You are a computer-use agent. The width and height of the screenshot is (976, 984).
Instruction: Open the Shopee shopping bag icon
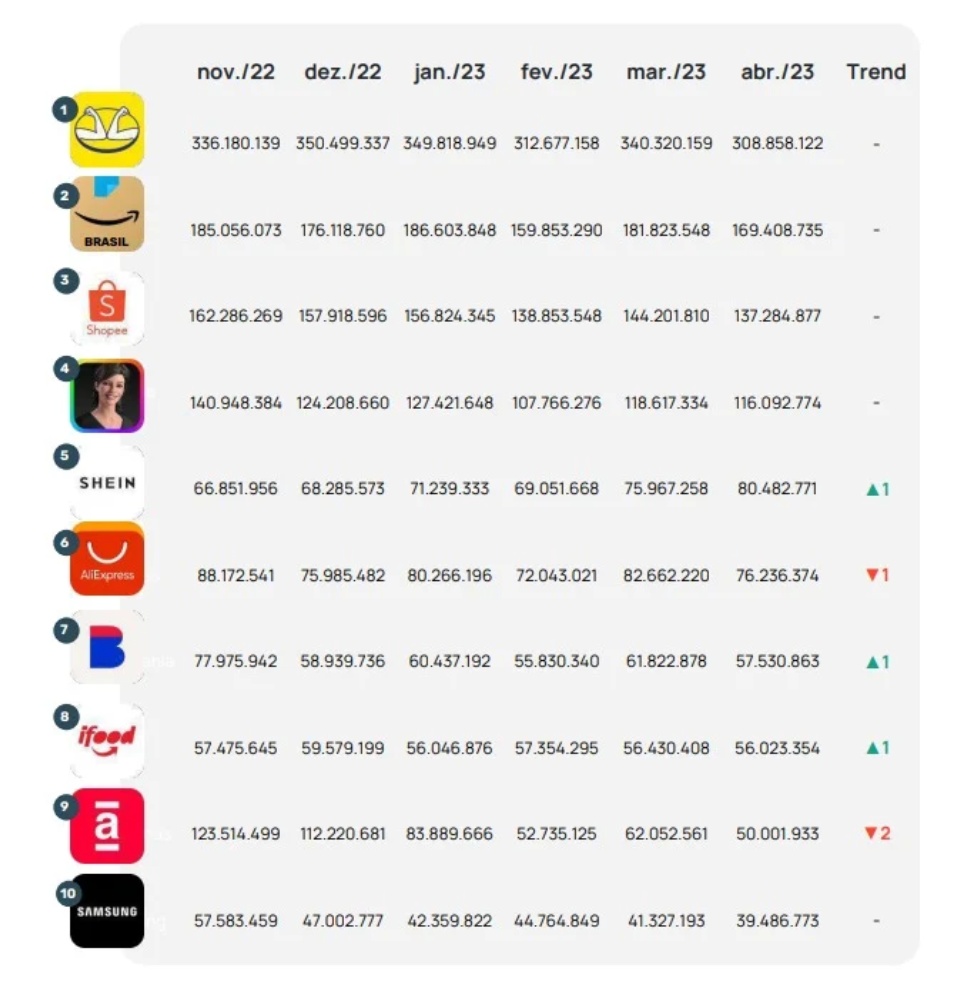click(107, 309)
